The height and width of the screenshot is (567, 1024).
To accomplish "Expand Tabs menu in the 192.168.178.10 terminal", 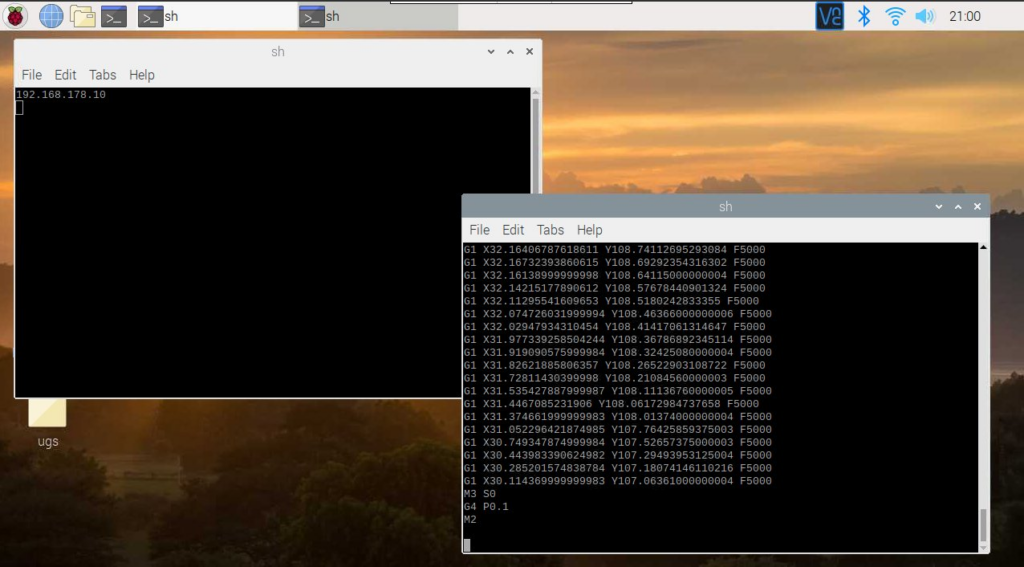I will click(102, 75).
